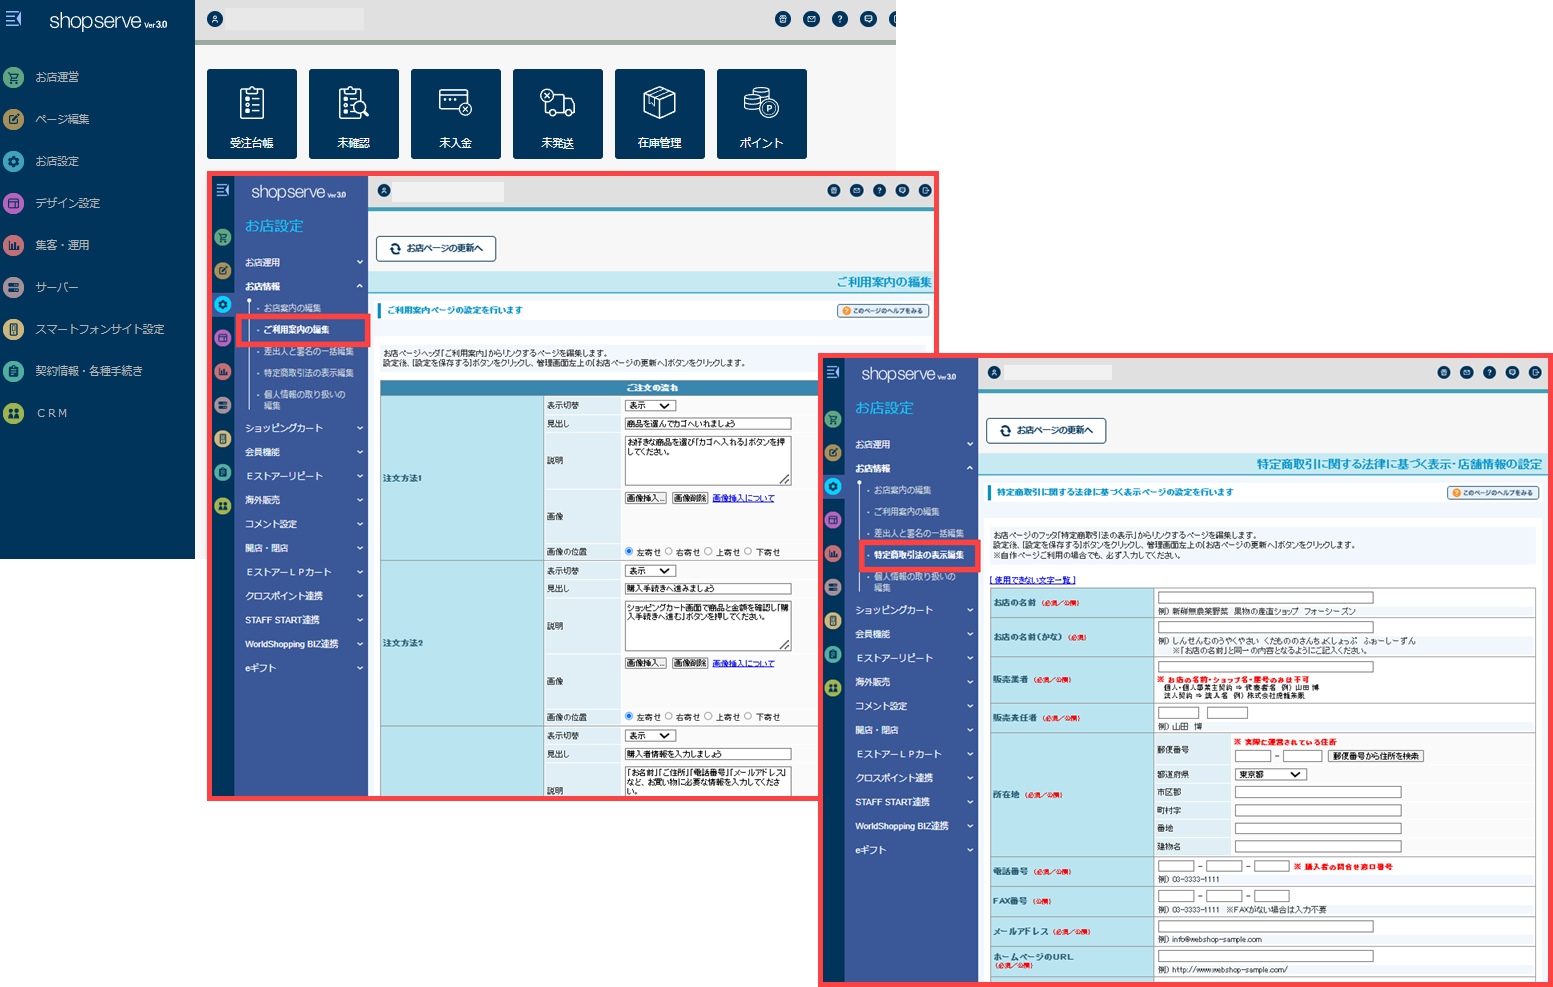Click the design icon in the 特定商取引 window strip
The width and height of the screenshot is (1553, 987).
833,520
